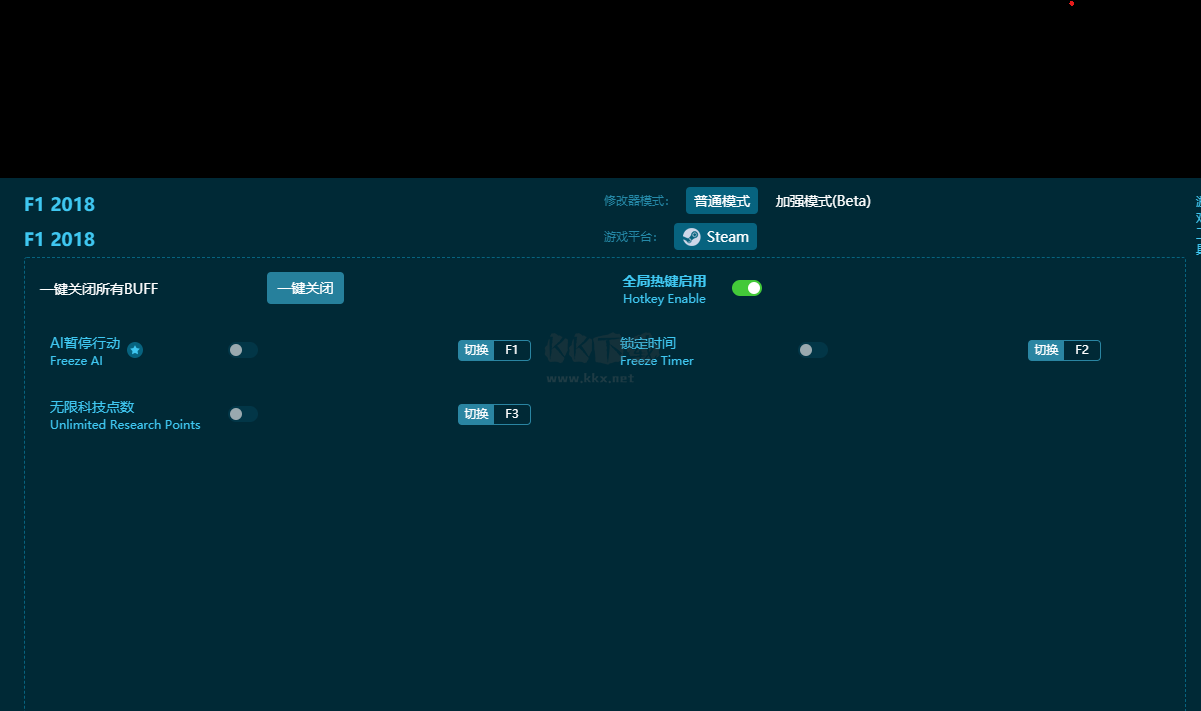Click the second F1 2018 title

click(59, 239)
